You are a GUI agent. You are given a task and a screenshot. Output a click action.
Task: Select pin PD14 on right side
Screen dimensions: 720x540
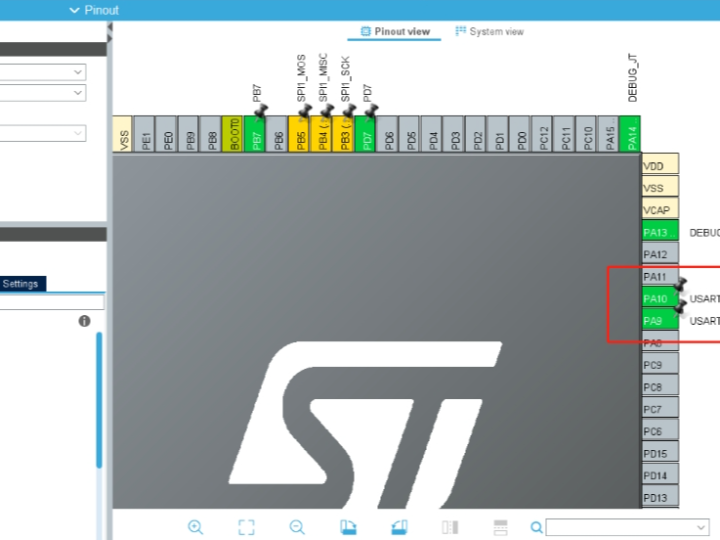pyautogui.click(x=660, y=475)
